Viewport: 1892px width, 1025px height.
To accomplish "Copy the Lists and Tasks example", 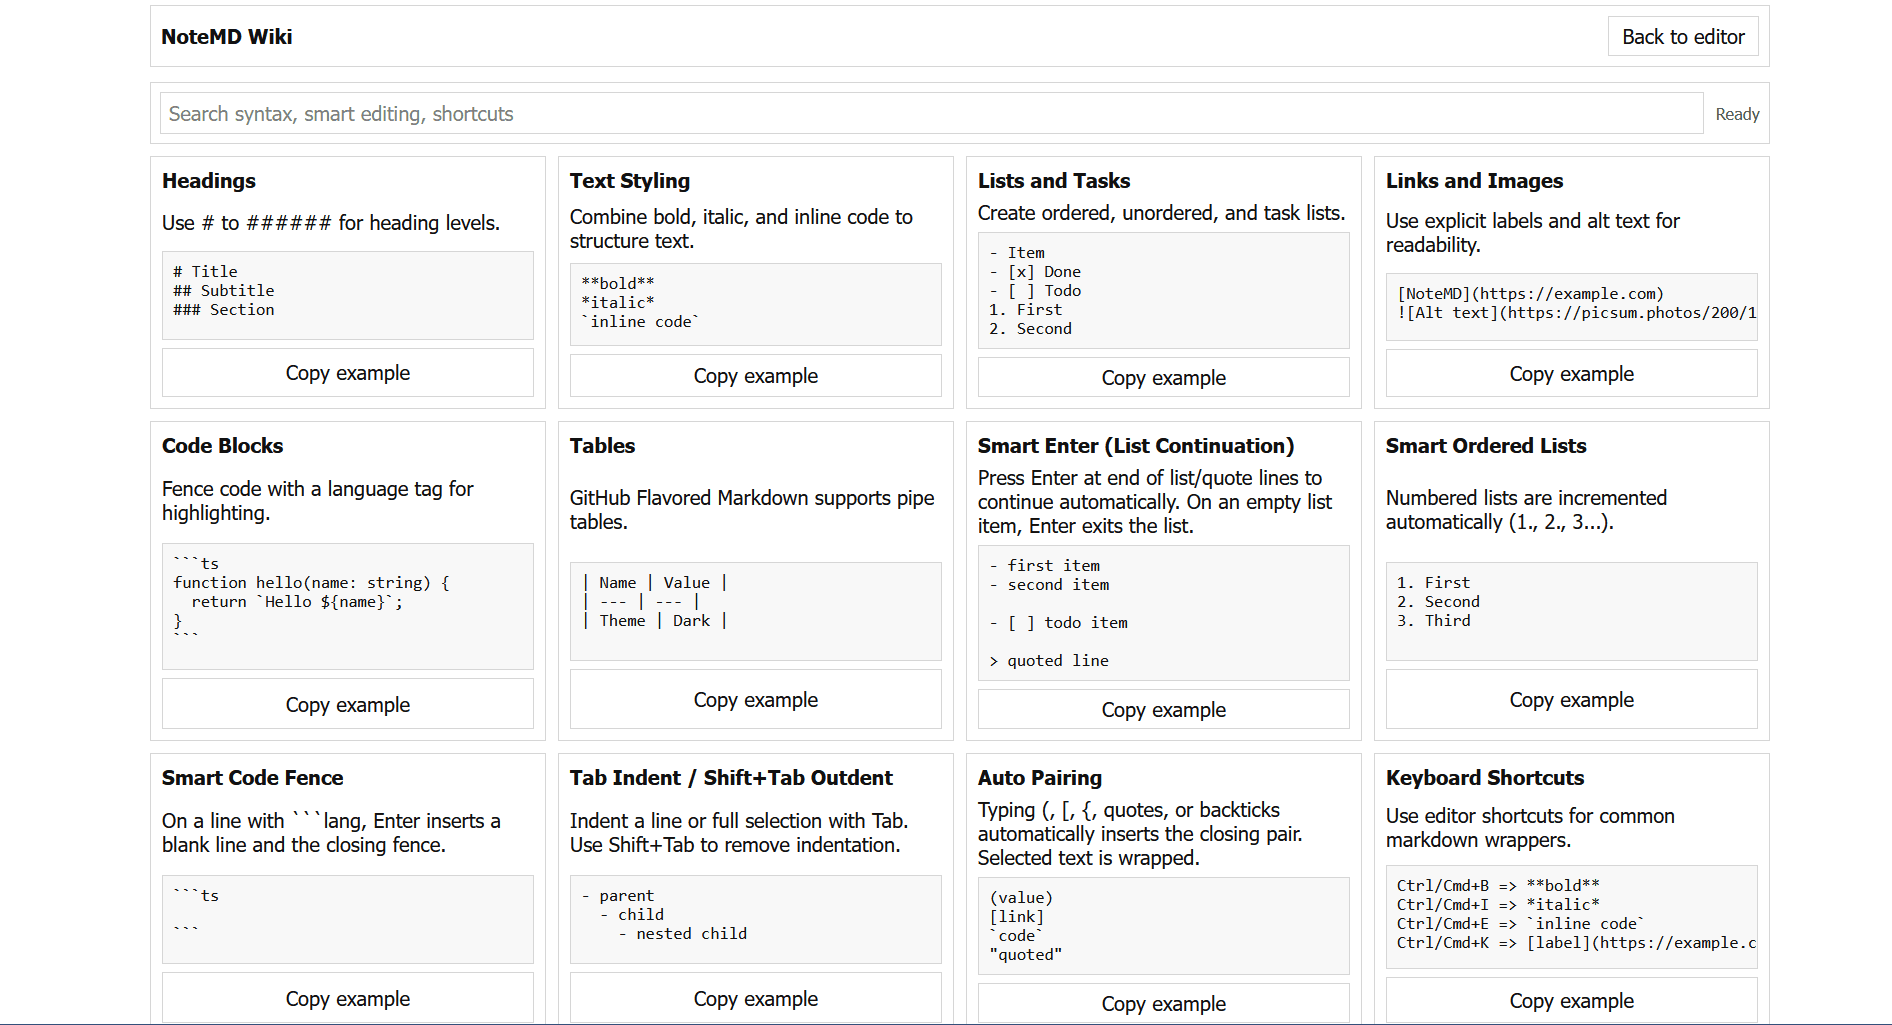I will [x=1163, y=377].
